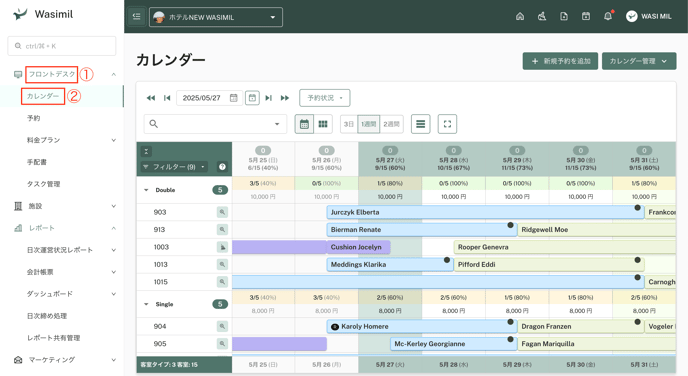Open Bierman Renate reservation bar

[x=421, y=229]
